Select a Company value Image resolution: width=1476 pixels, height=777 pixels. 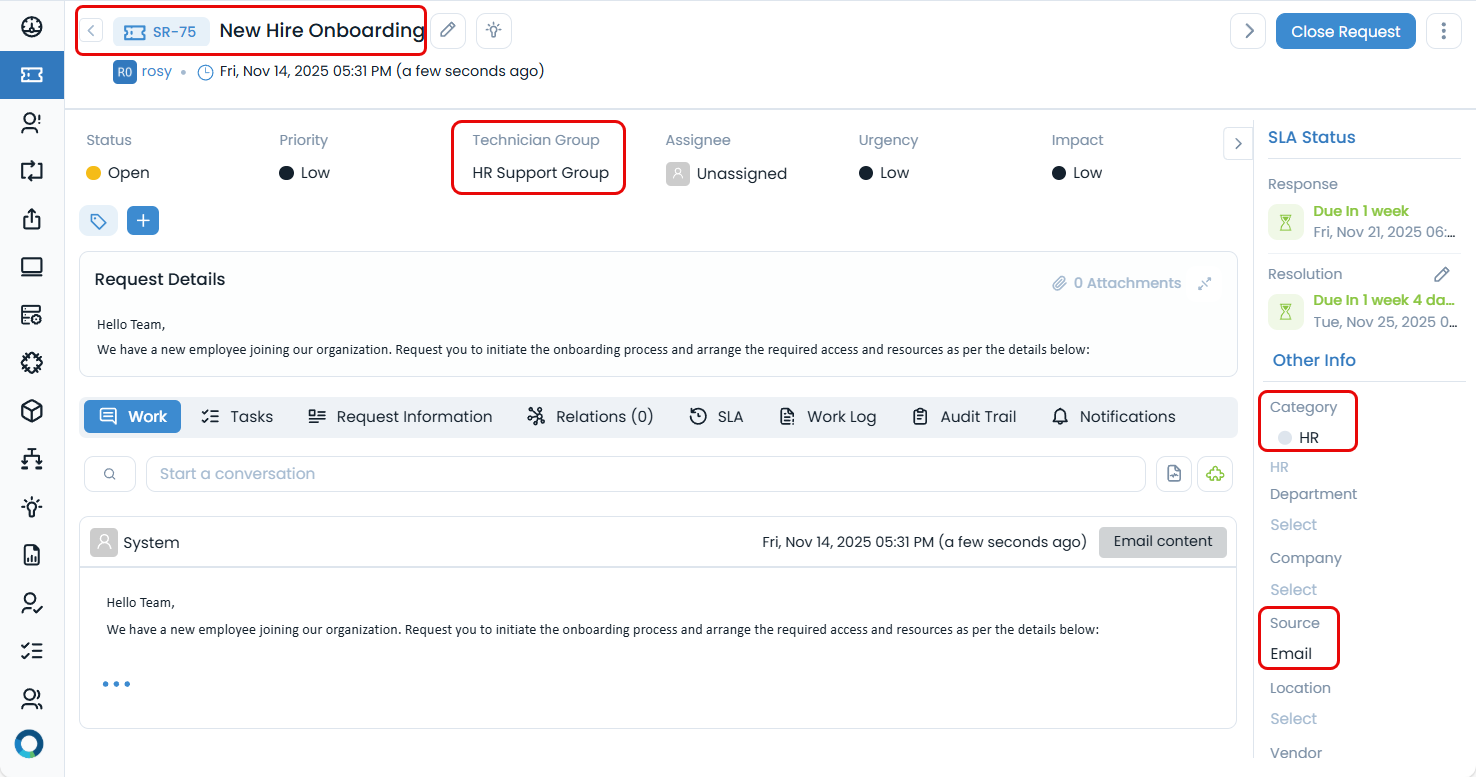1293,590
